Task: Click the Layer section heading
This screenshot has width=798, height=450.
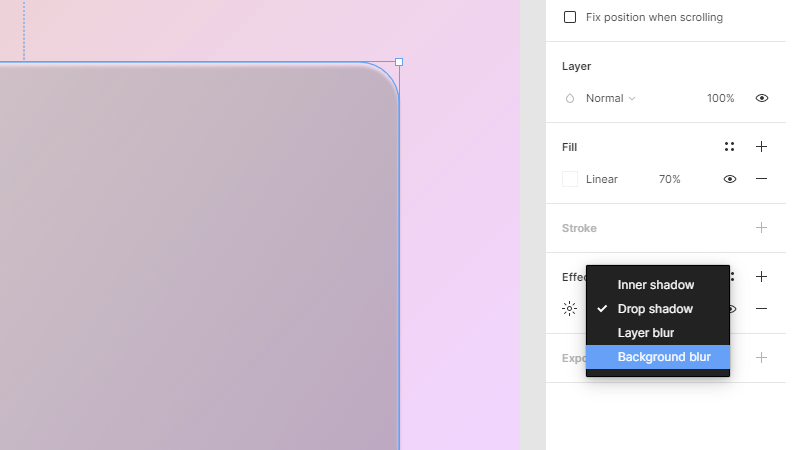Action: pos(577,66)
